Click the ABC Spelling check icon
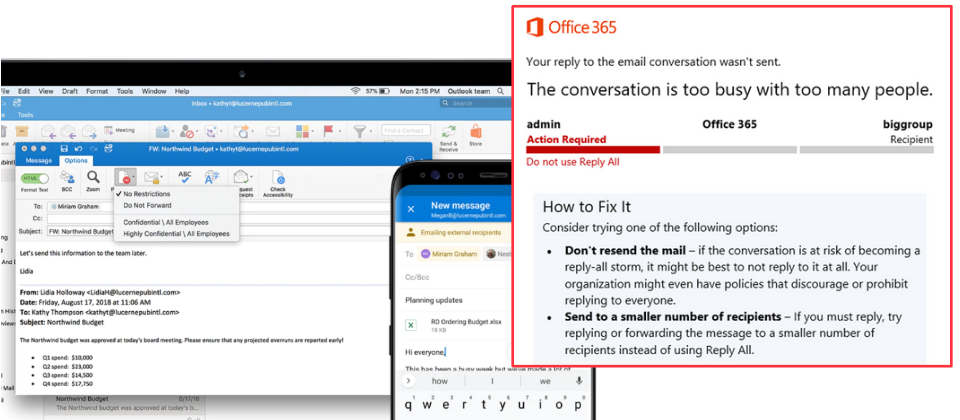 [184, 178]
